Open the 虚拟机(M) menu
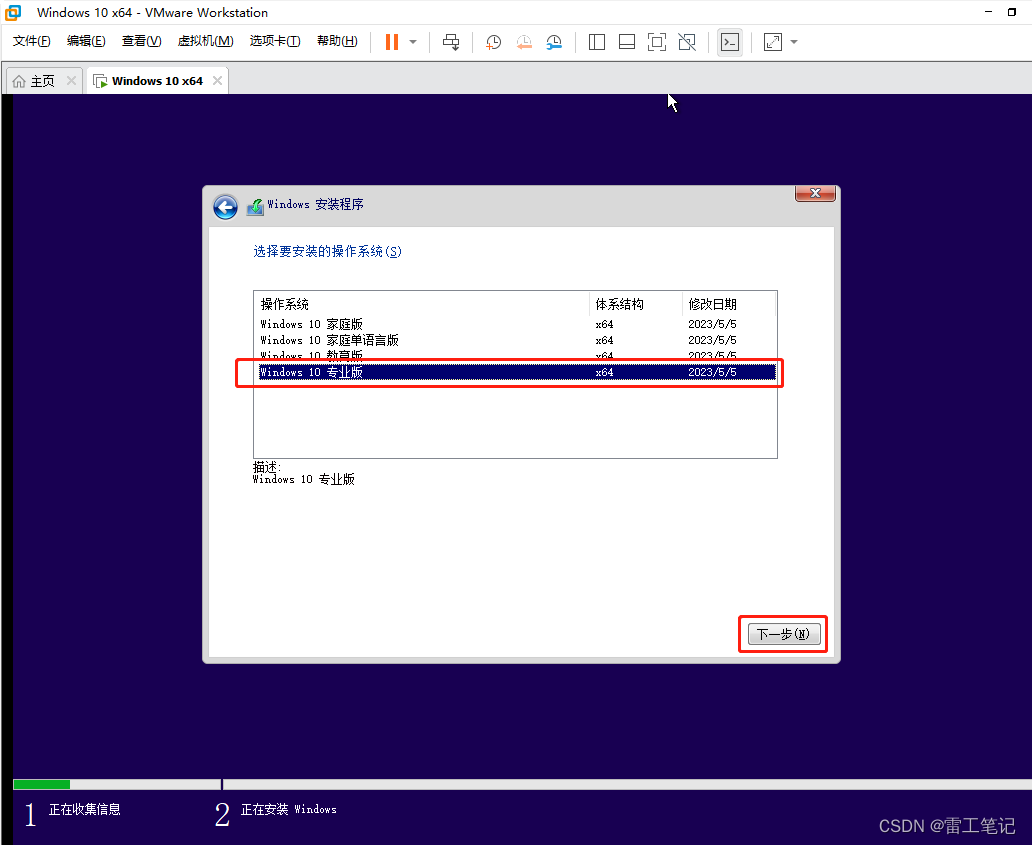Screen dimensions: 1032x845 (x=205, y=41)
